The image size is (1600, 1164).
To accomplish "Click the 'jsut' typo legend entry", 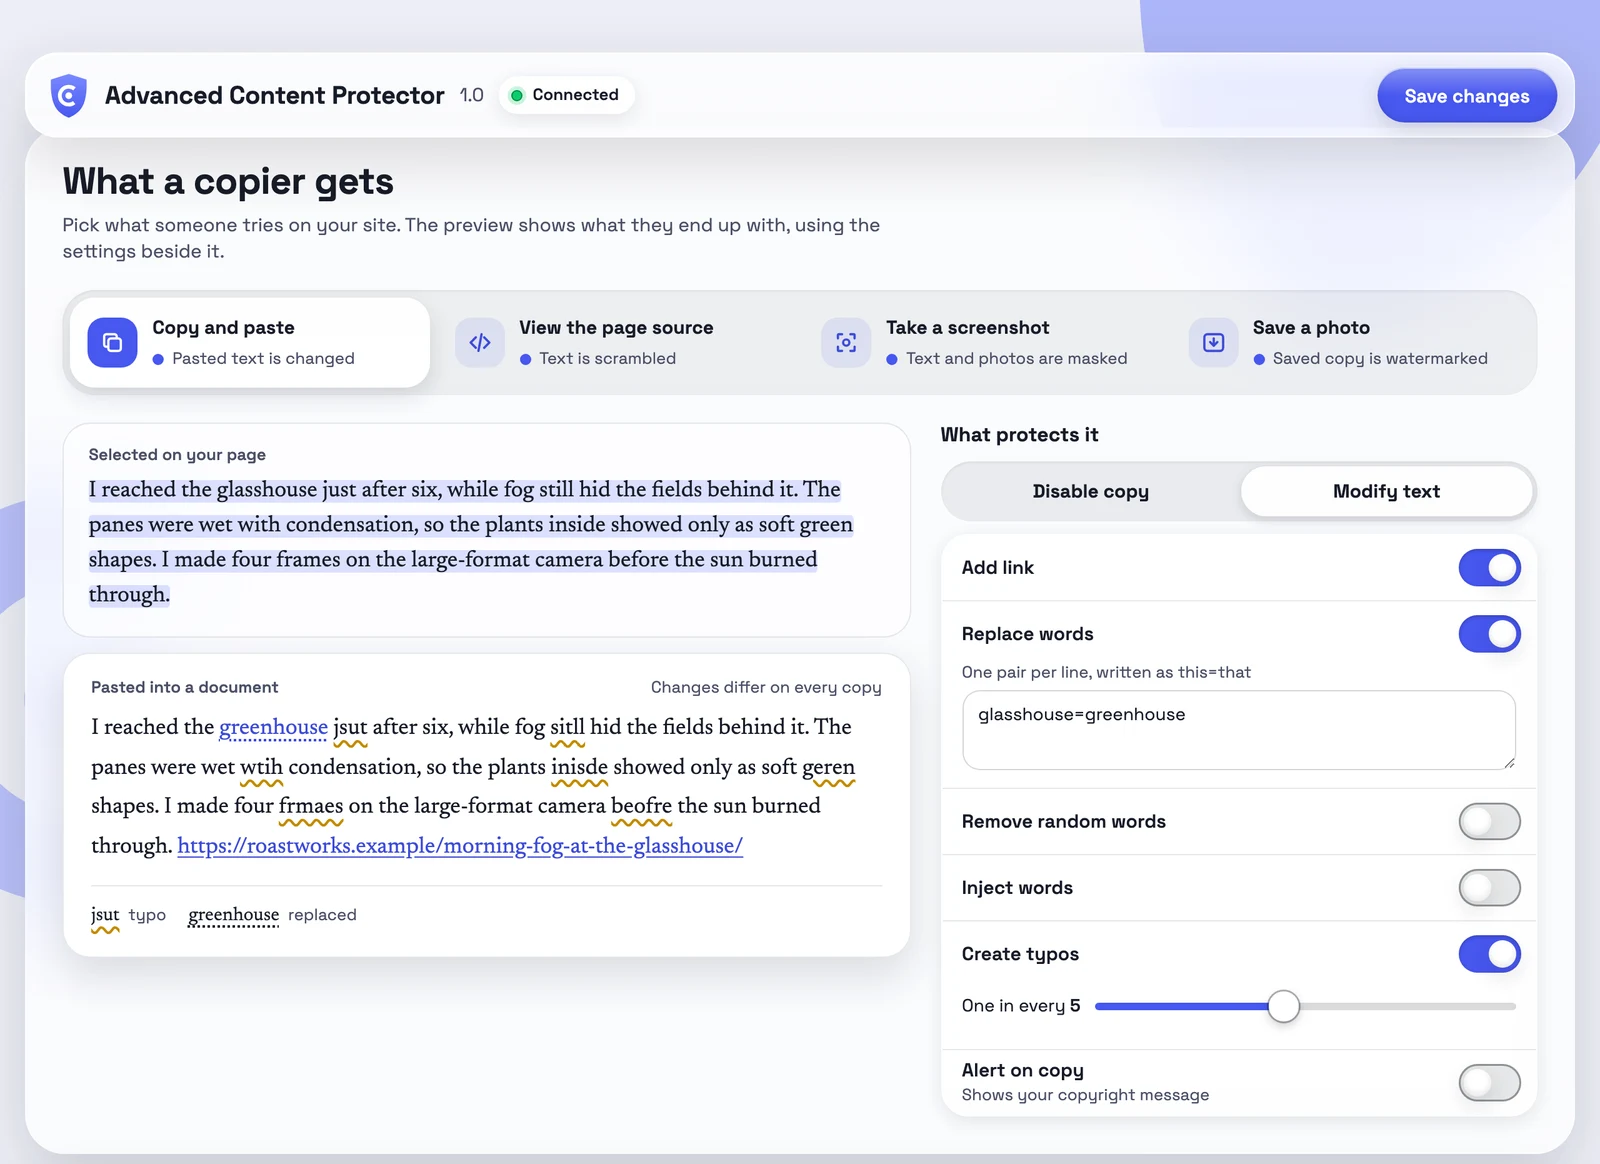I will (x=128, y=915).
